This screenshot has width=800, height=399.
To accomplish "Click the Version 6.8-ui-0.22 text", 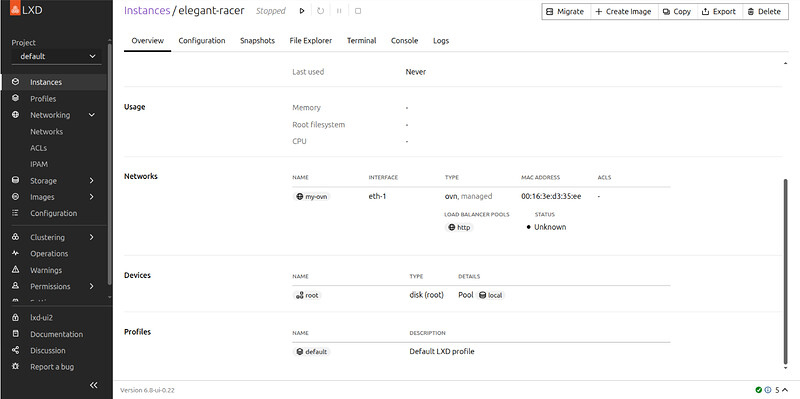I will pos(147,390).
